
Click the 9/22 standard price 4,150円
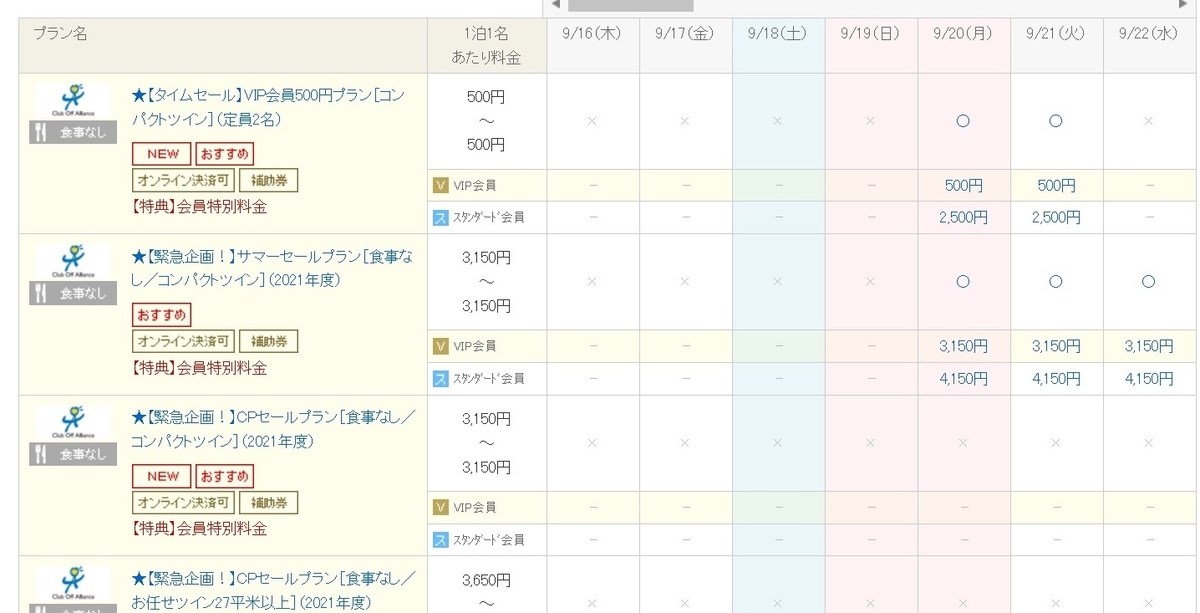[x=1148, y=379]
